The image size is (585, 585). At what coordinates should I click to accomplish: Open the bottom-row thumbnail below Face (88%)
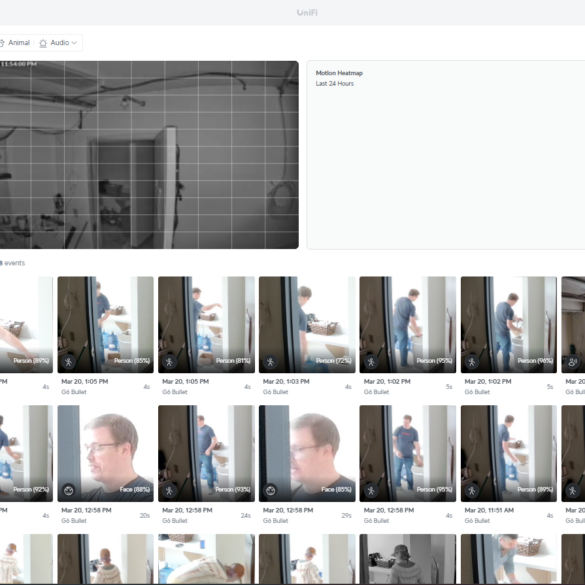pyautogui.click(x=106, y=559)
